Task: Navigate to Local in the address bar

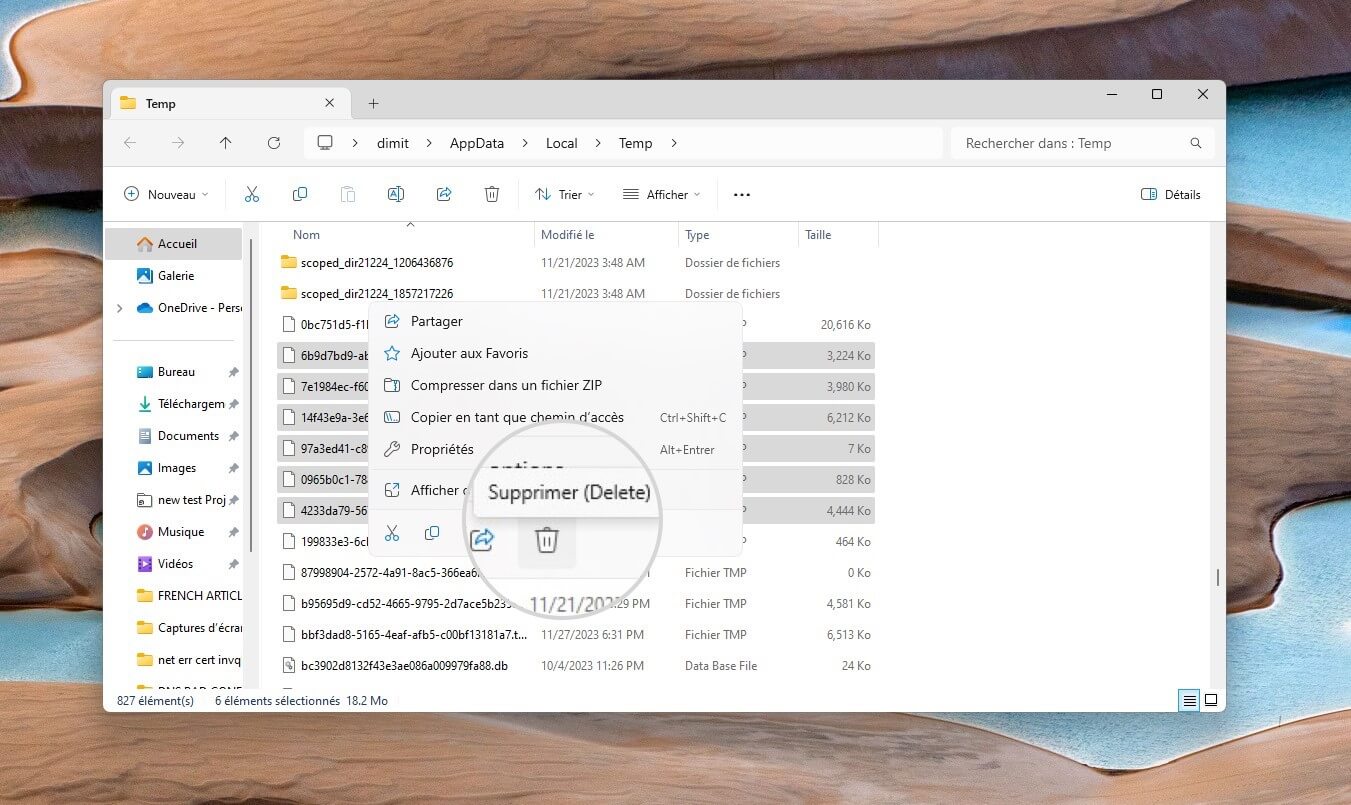Action: tap(562, 143)
